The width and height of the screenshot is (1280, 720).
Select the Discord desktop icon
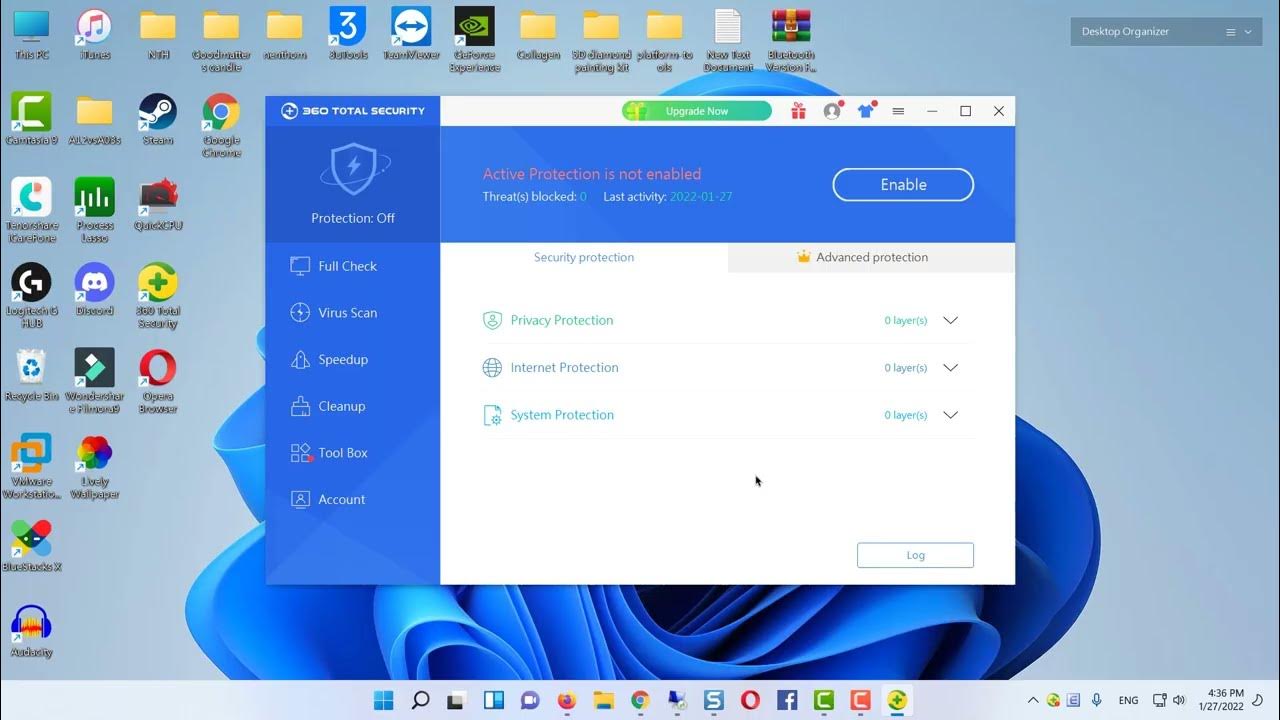point(95,290)
